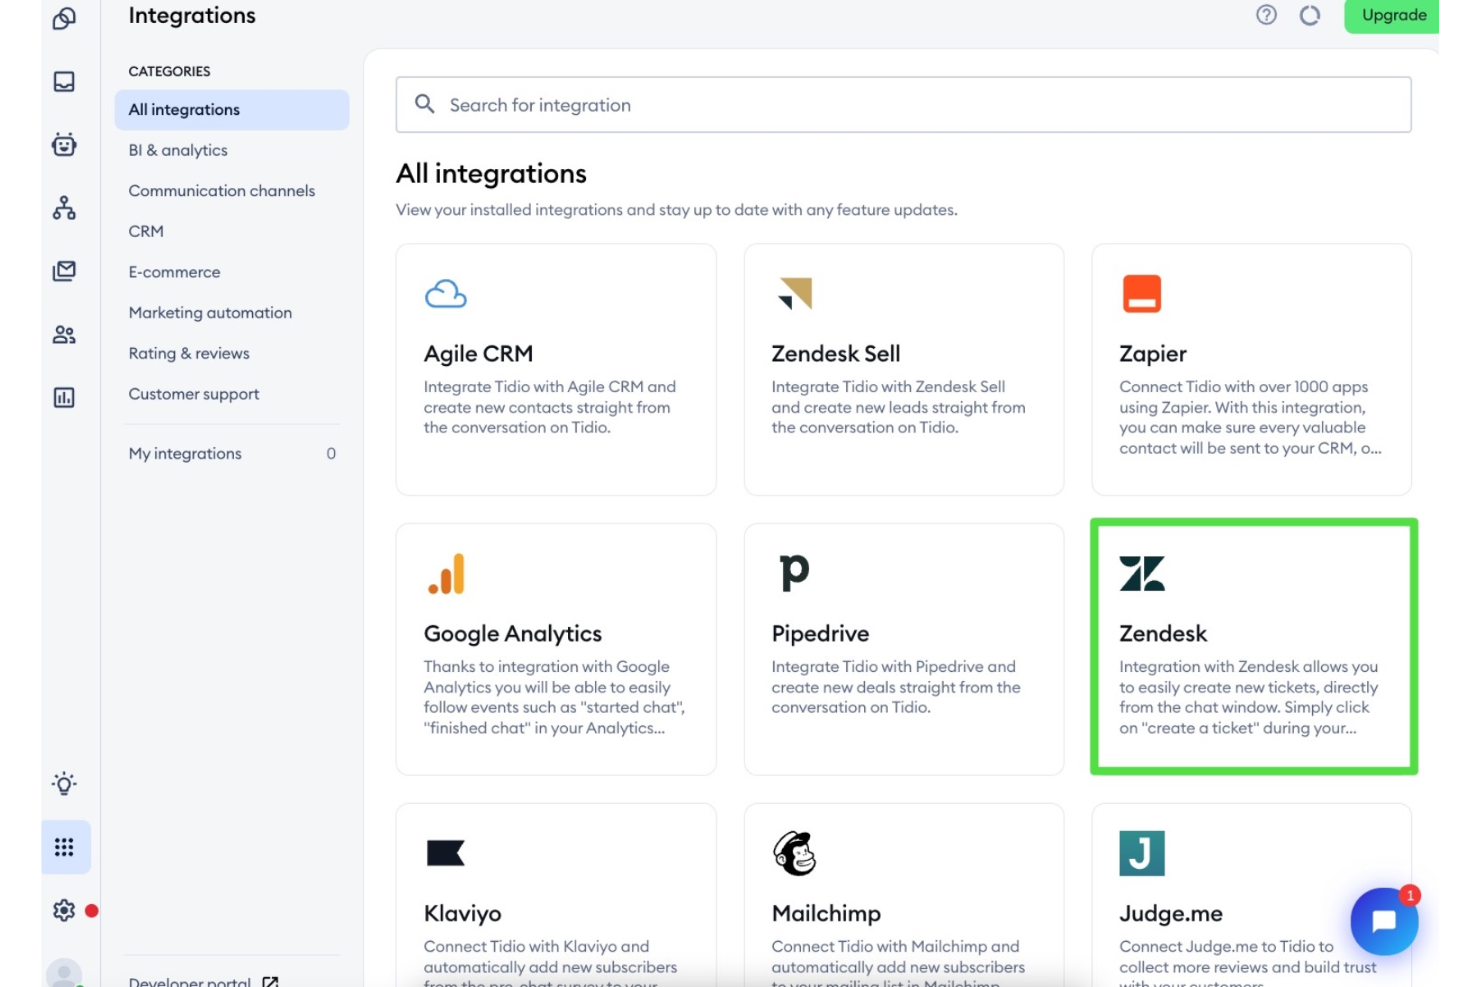Open the Contacts people icon in sidebar
Image resolution: width=1480 pixels, height=987 pixels.
(64, 335)
